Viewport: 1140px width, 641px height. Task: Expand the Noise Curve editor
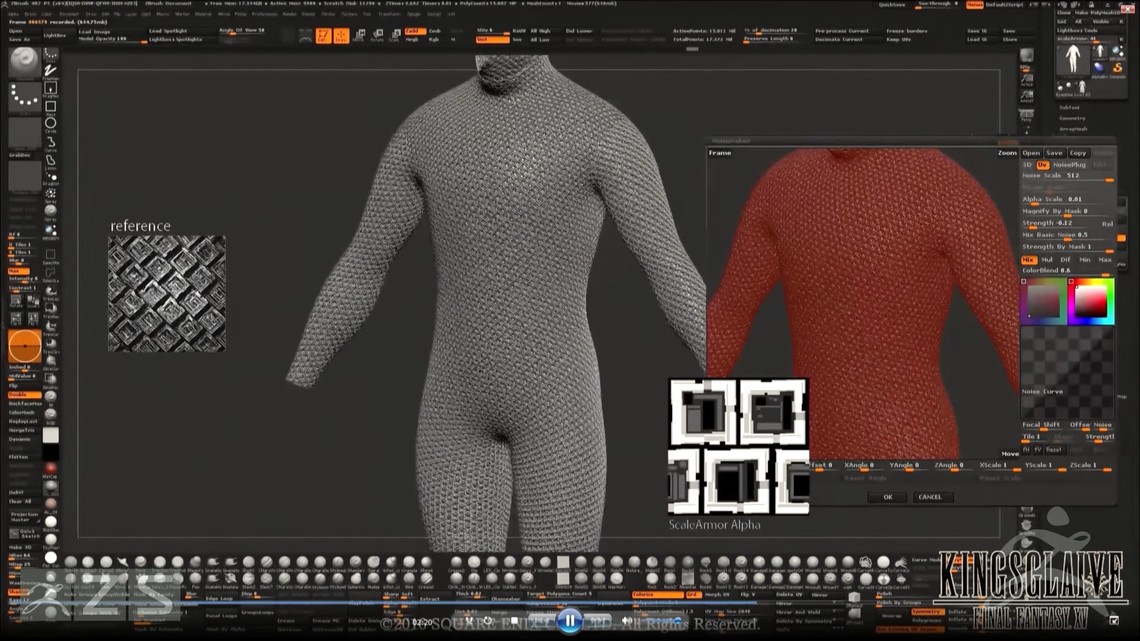(1067, 374)
